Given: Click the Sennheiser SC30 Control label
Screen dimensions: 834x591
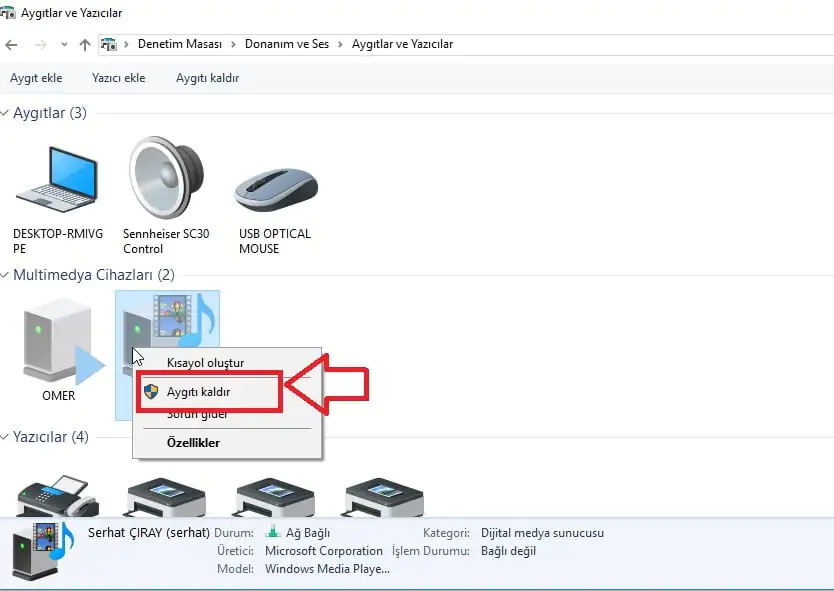Looking at the screenshot, I should click(166, 241).
